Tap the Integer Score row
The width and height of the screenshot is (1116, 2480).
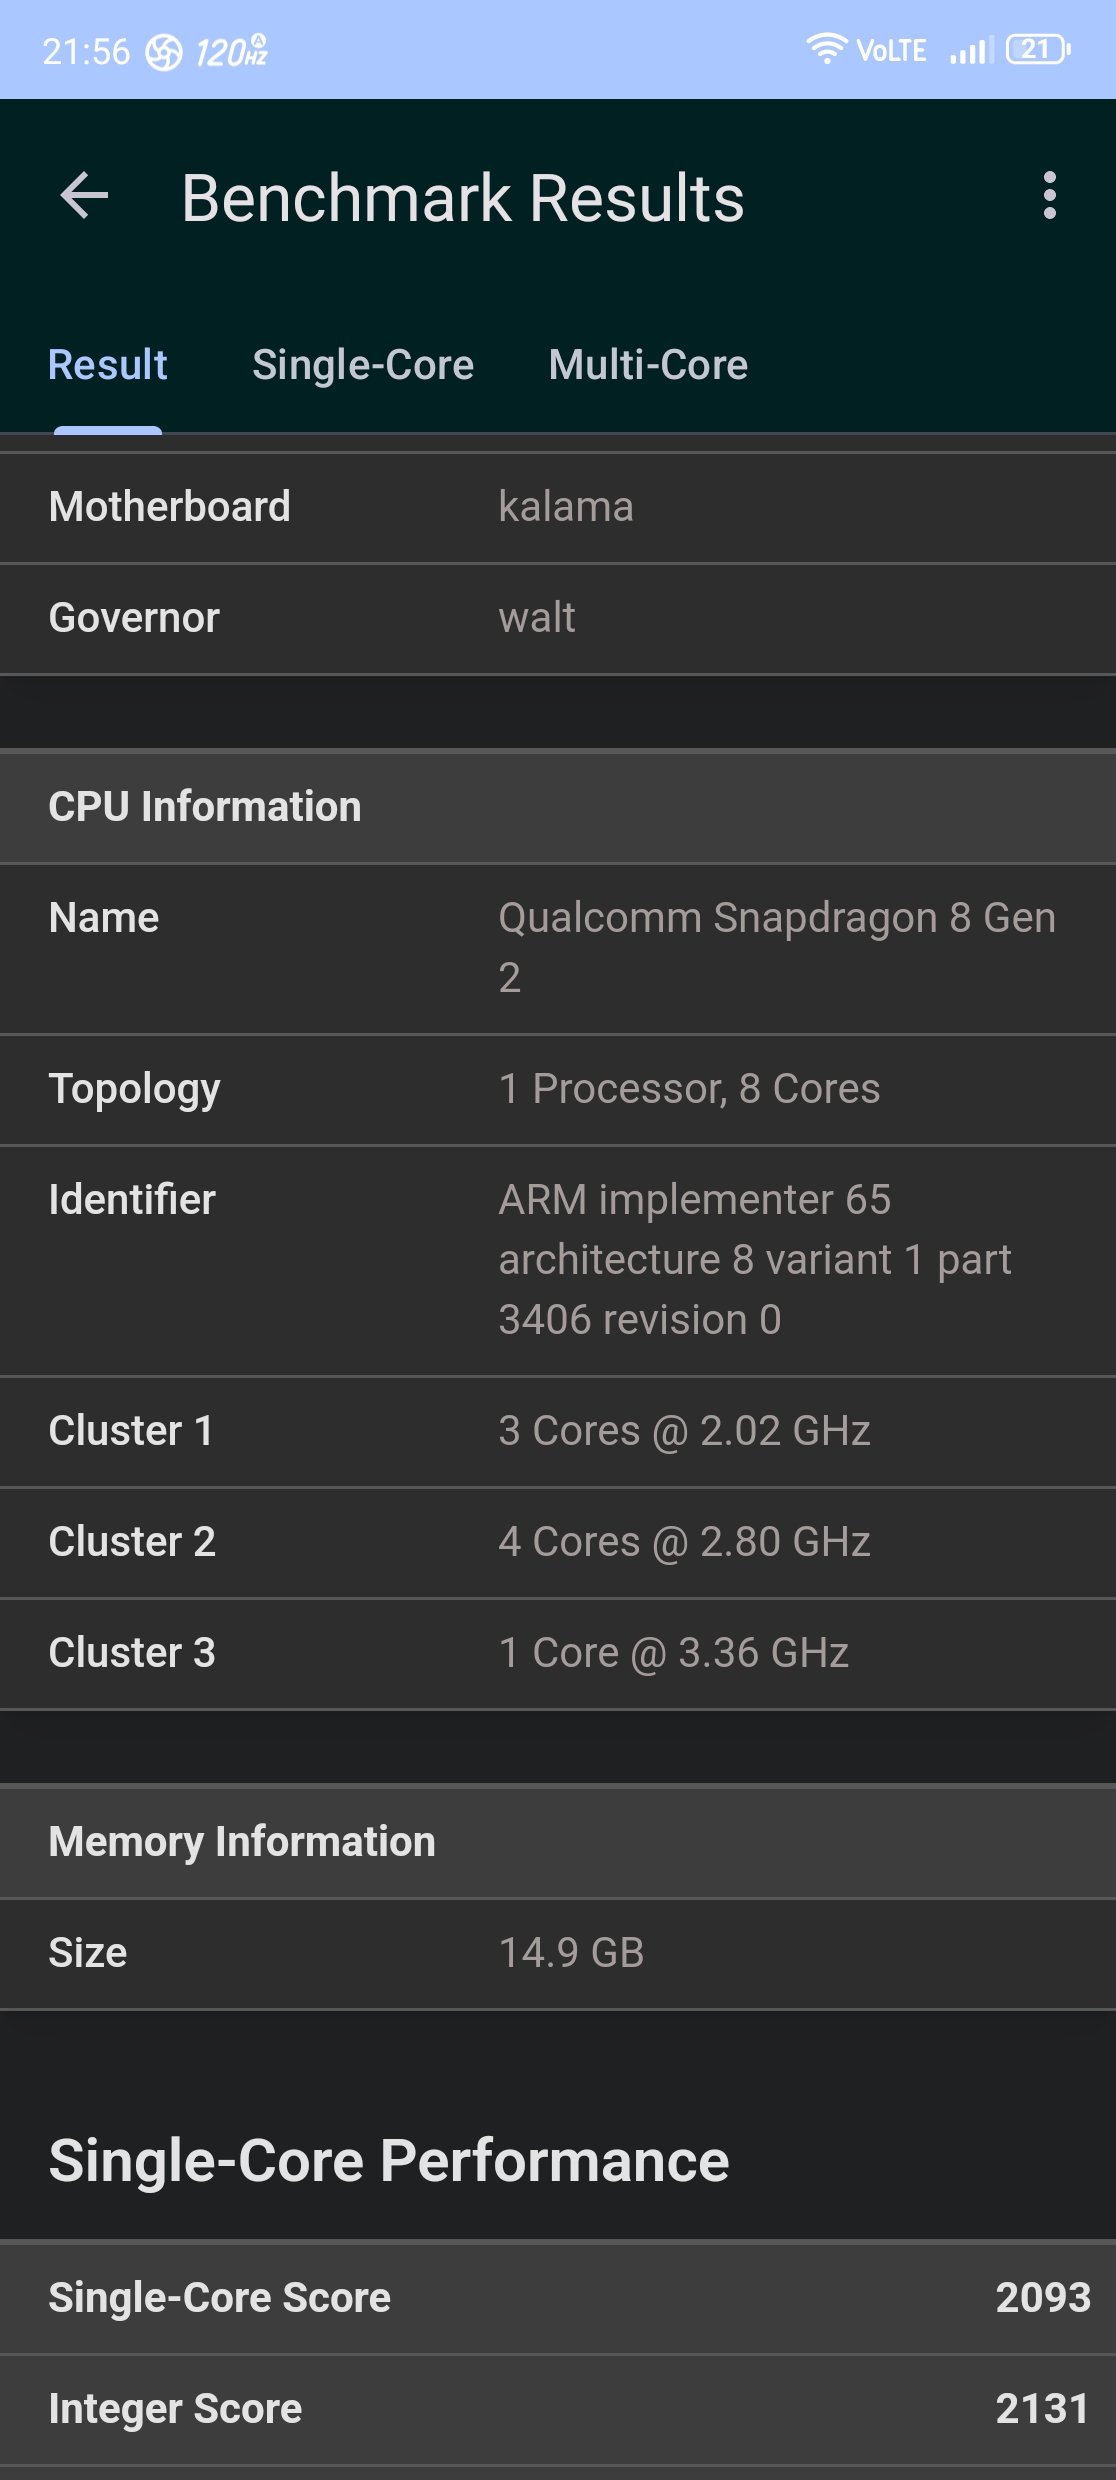pyautogui.click(x=558, y=2410)
